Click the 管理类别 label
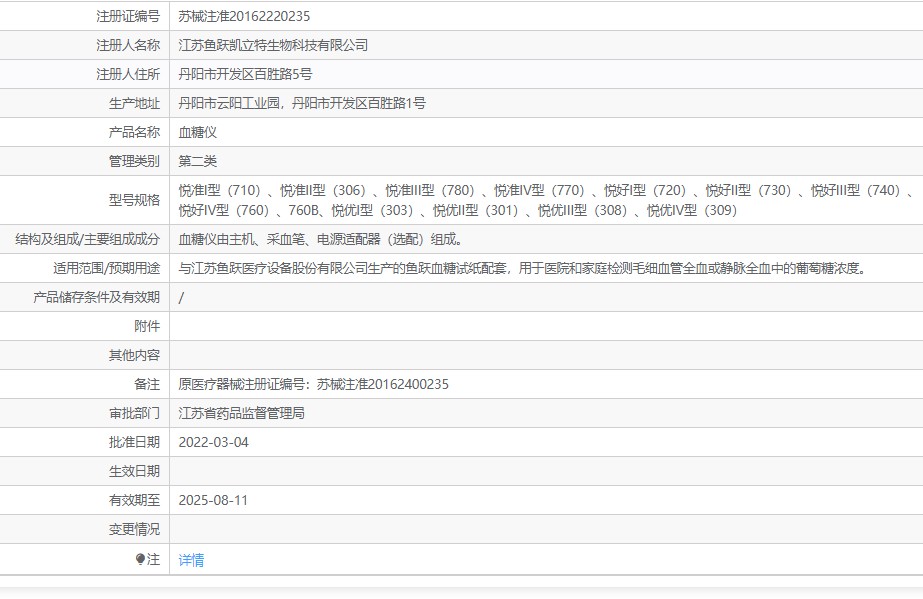Image resolution: width=923 pixels, height=599 pixels. (134, 161)
